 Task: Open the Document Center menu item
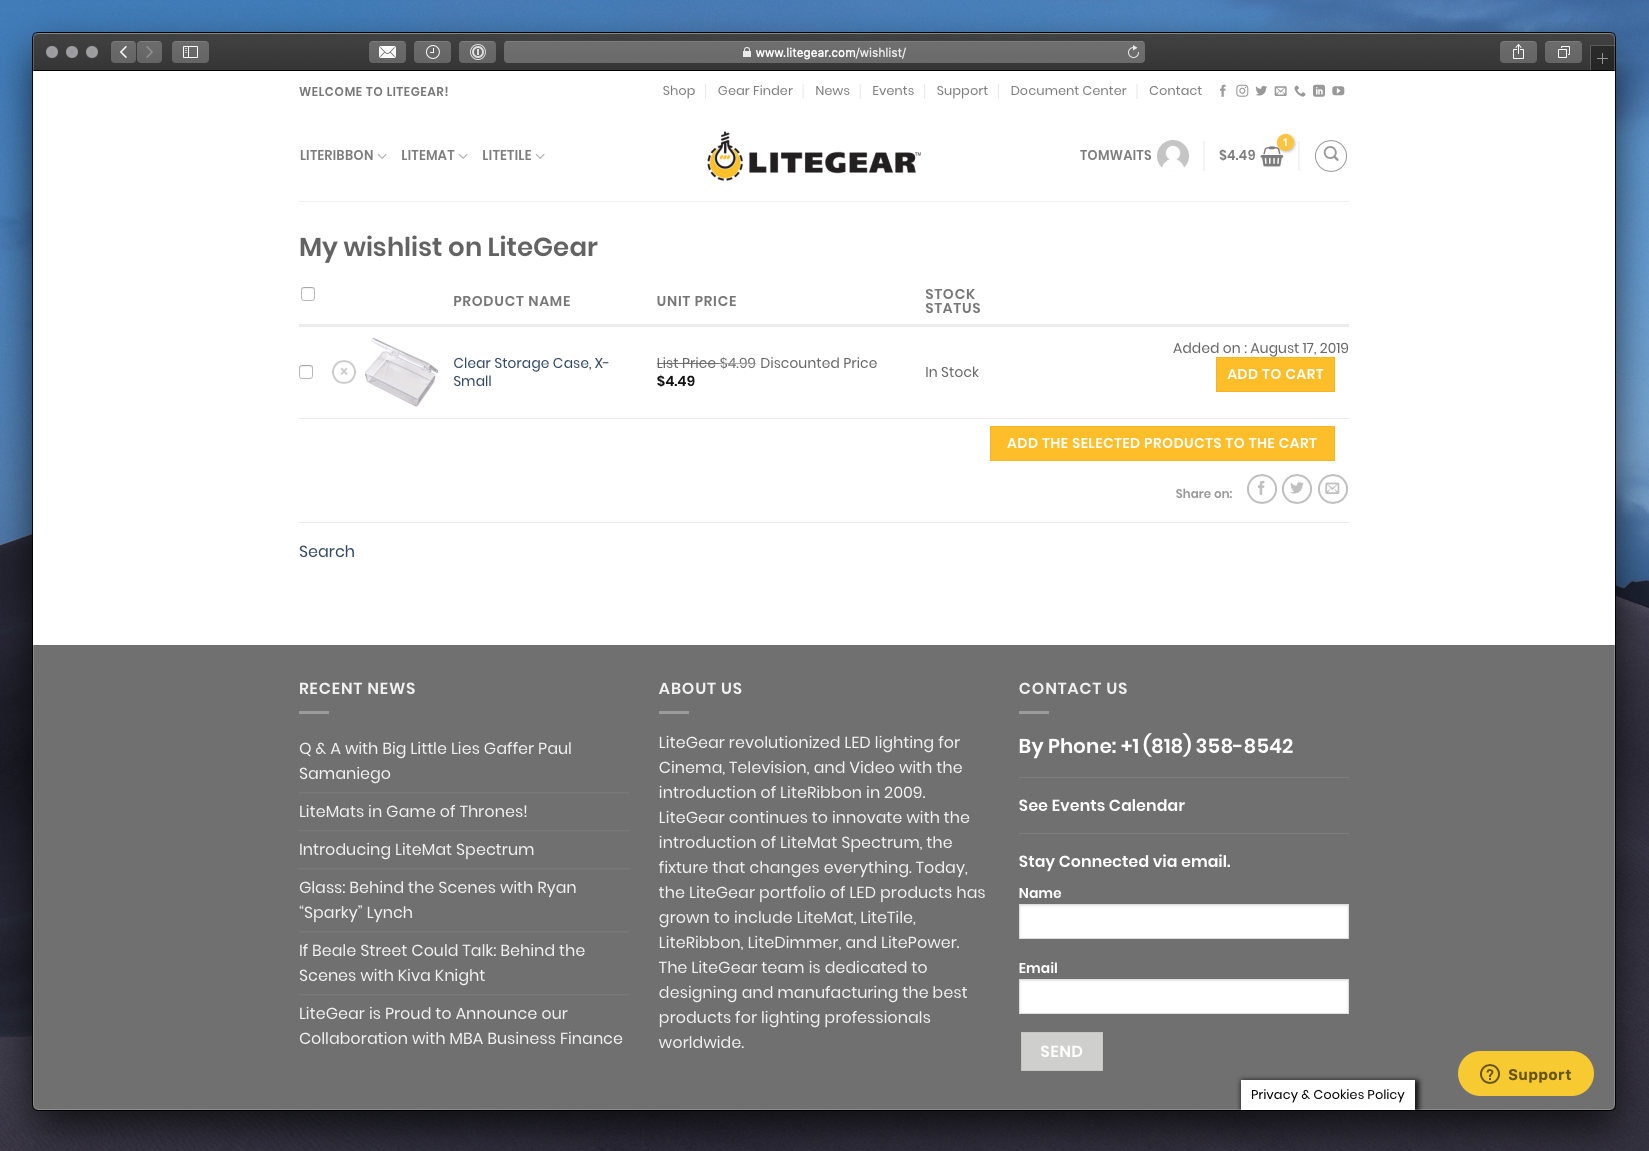coord(1068,91)
